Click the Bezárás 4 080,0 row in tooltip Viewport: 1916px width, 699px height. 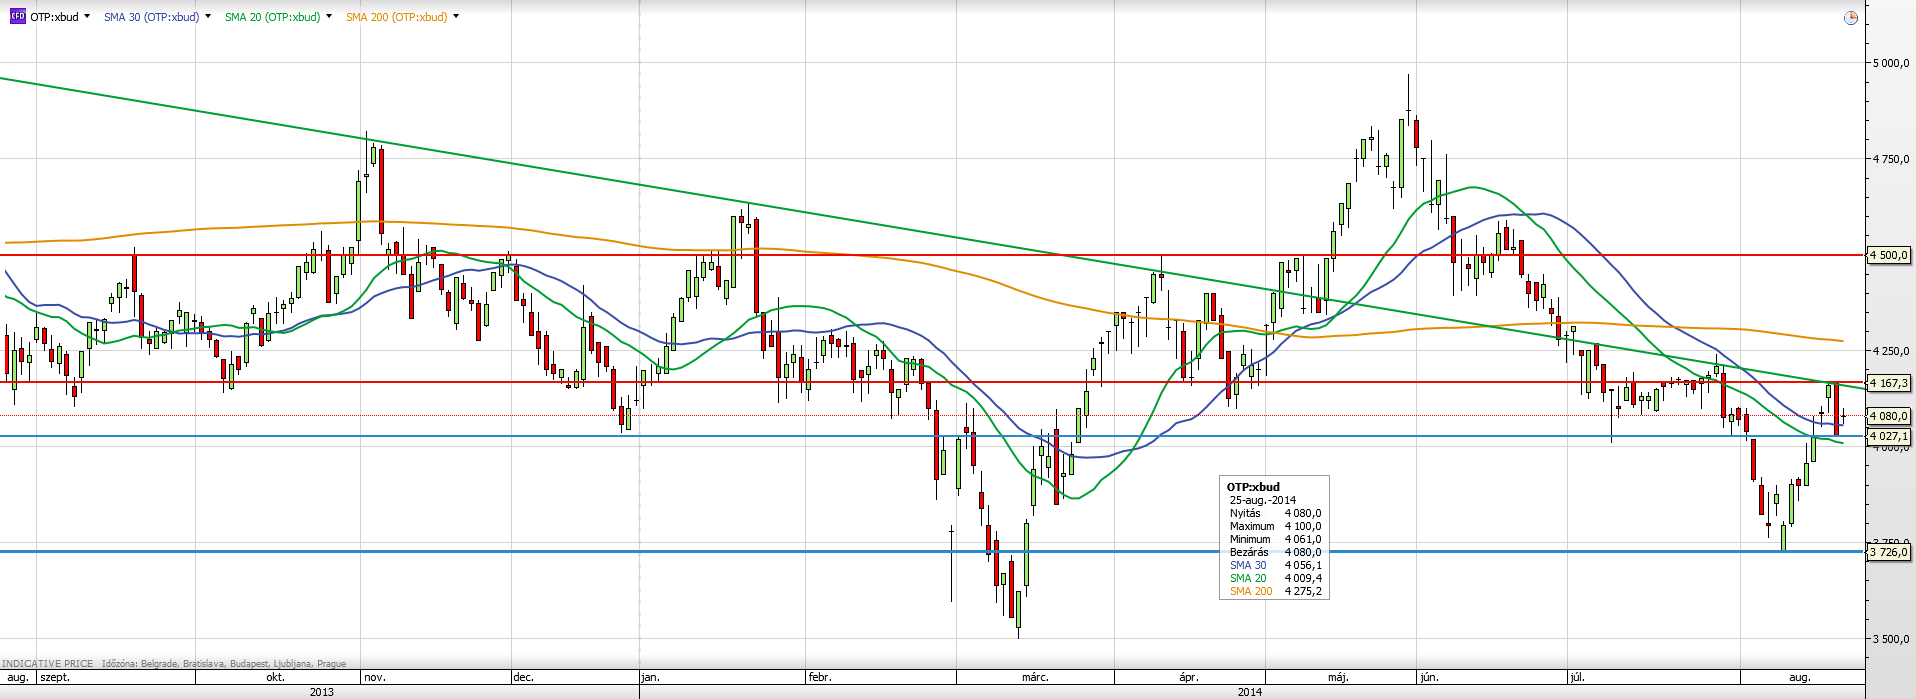click(1275, 552)
